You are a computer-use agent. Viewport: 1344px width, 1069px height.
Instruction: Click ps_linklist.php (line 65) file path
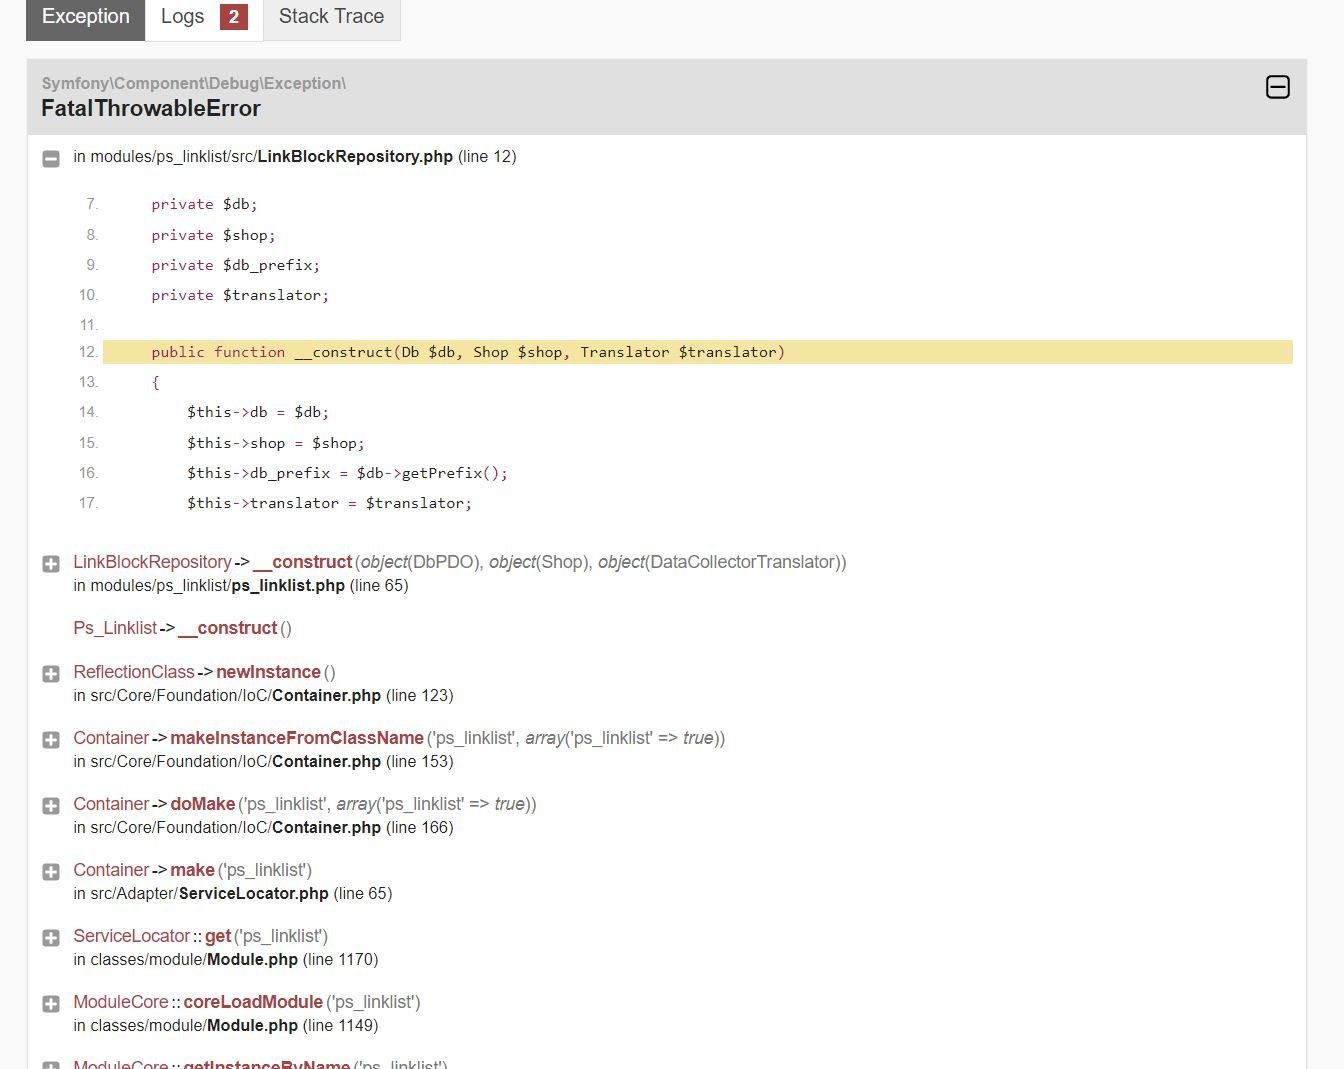[241, 586]
